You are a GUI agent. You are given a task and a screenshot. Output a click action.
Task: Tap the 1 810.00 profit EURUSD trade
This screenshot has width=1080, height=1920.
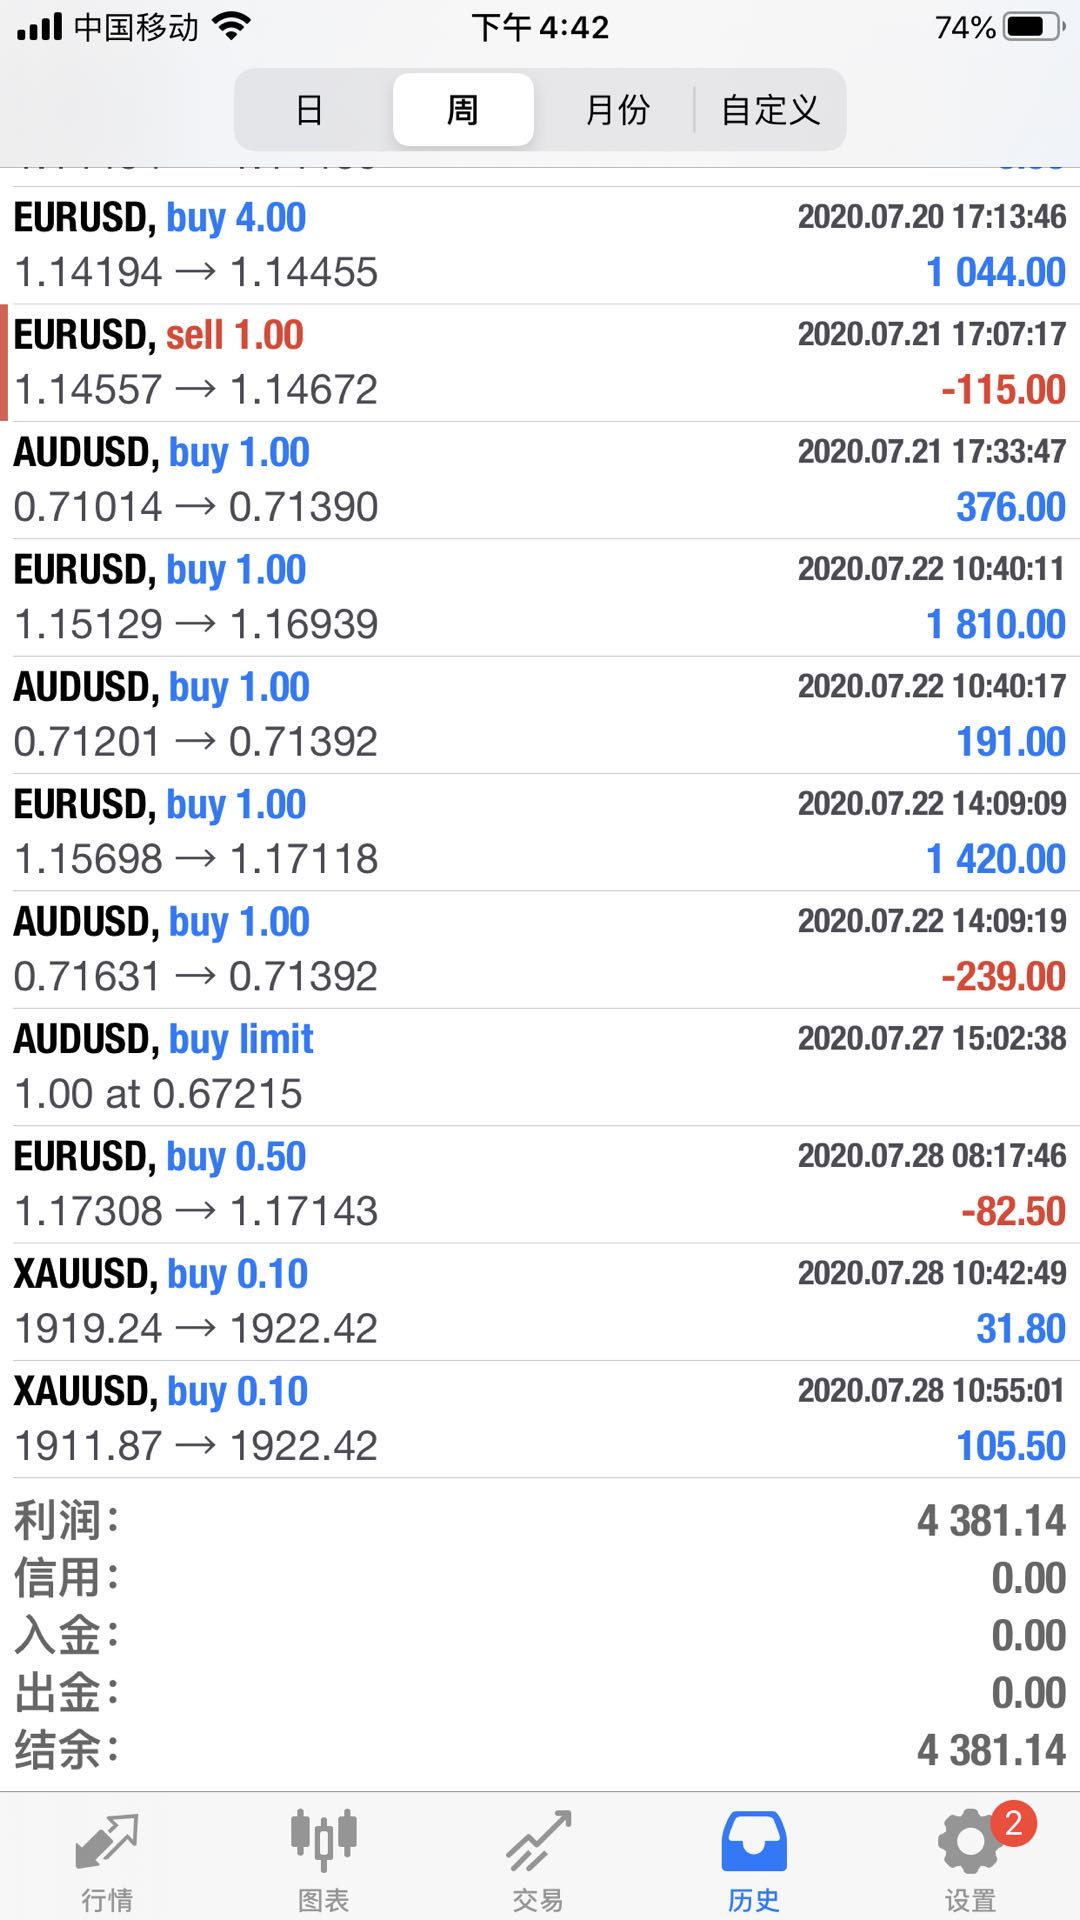[x=540, y=597]
